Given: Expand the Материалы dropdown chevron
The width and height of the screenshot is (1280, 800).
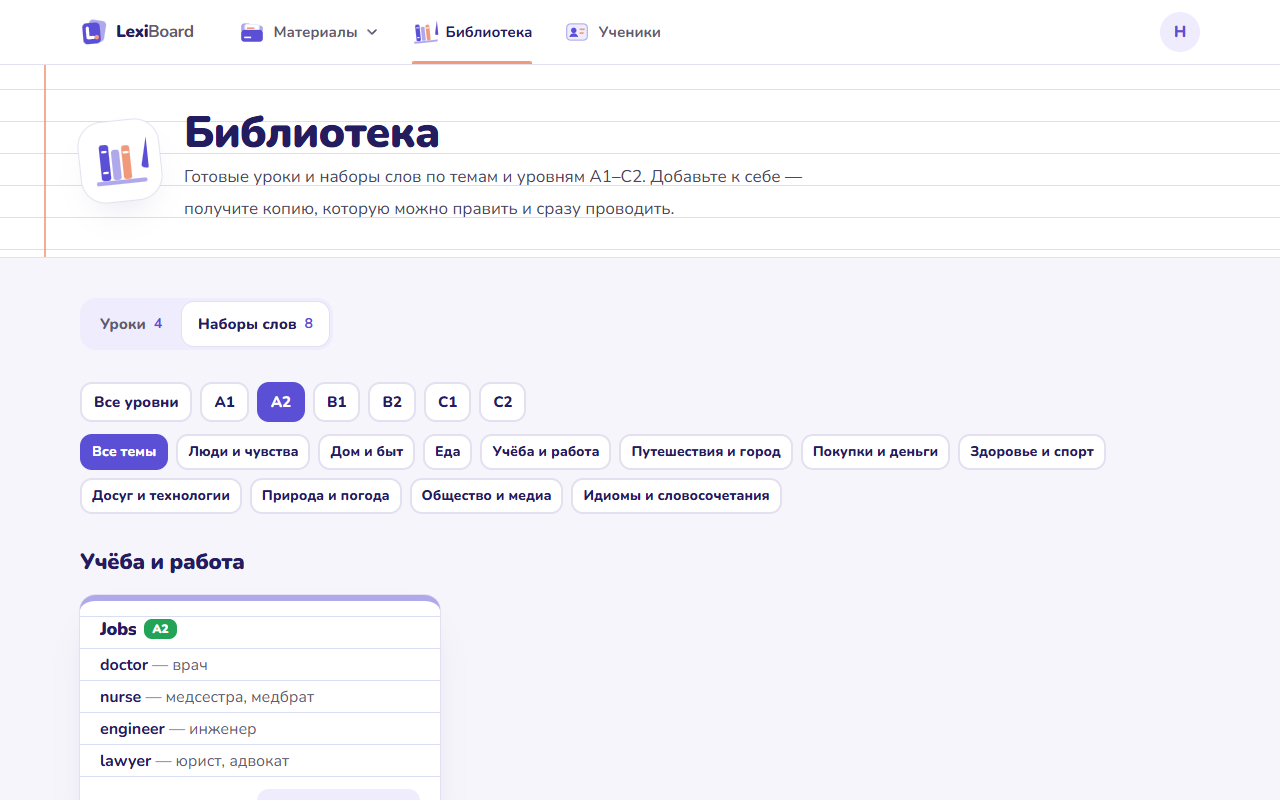Looking at the screenshot, I should pyautogui.click(x=372, y=32).
